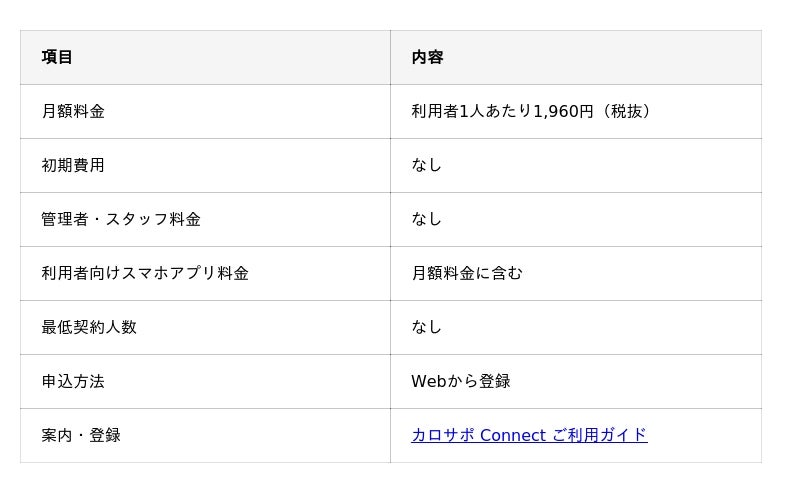The width and height of the screenshot is (800, 493).
Task: Select the 管理者・スタッフ料金 label
Action: (121, 219)
